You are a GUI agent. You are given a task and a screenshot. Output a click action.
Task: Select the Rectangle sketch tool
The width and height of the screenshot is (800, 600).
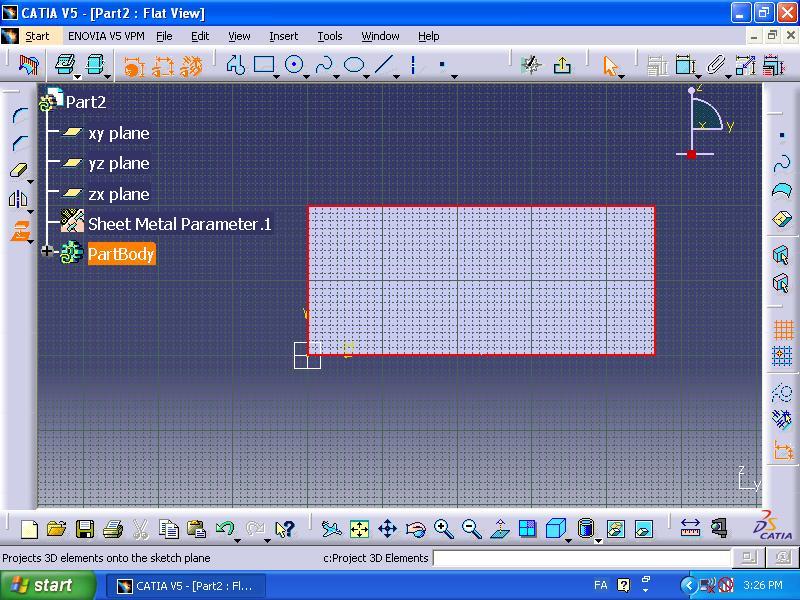click(x=264, y=63)
